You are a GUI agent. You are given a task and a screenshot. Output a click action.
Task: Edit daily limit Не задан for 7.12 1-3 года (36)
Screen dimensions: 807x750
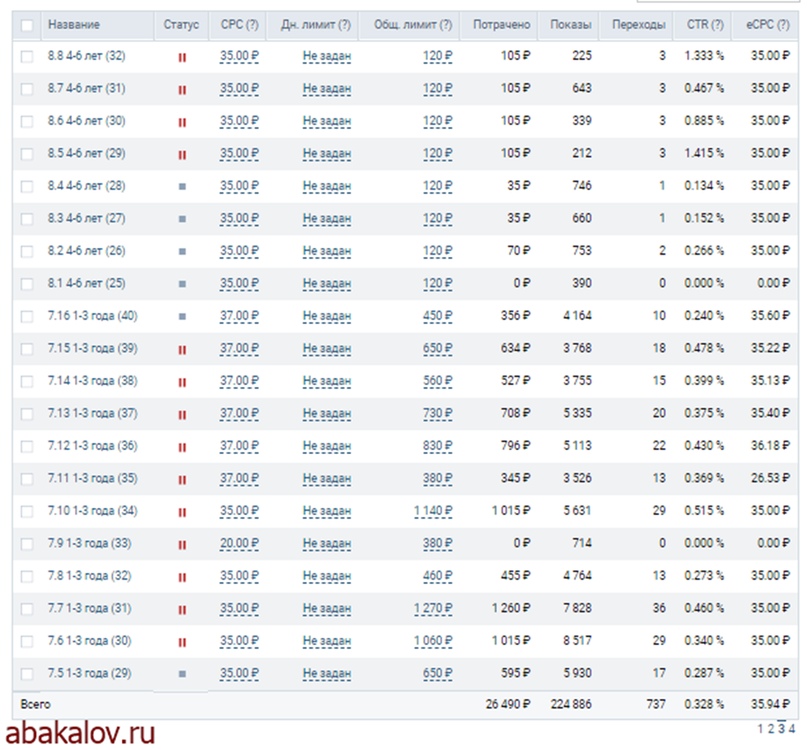pyautogui.click(x=327, y=446)
